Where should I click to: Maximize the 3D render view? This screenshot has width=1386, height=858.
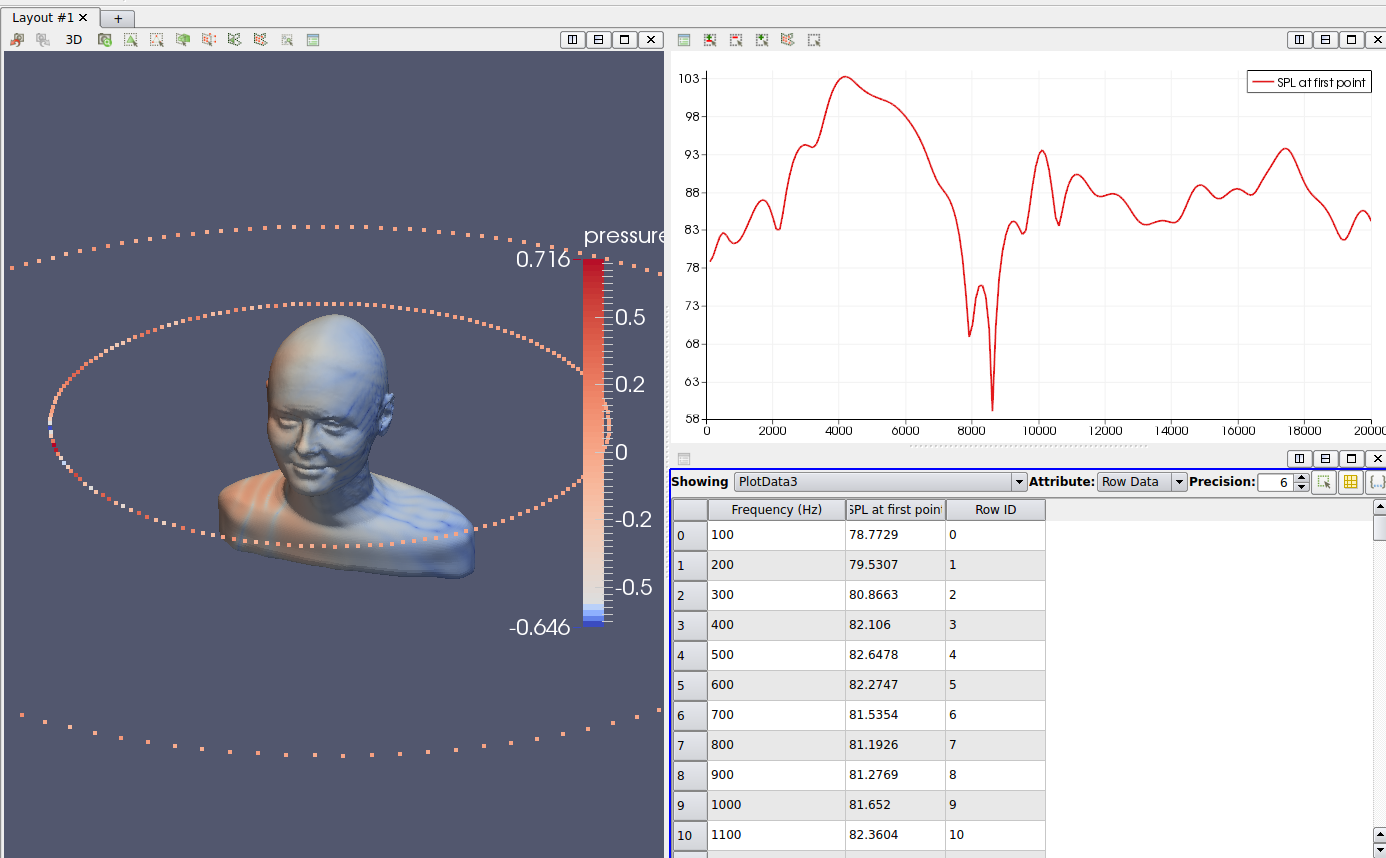[624, 40]
